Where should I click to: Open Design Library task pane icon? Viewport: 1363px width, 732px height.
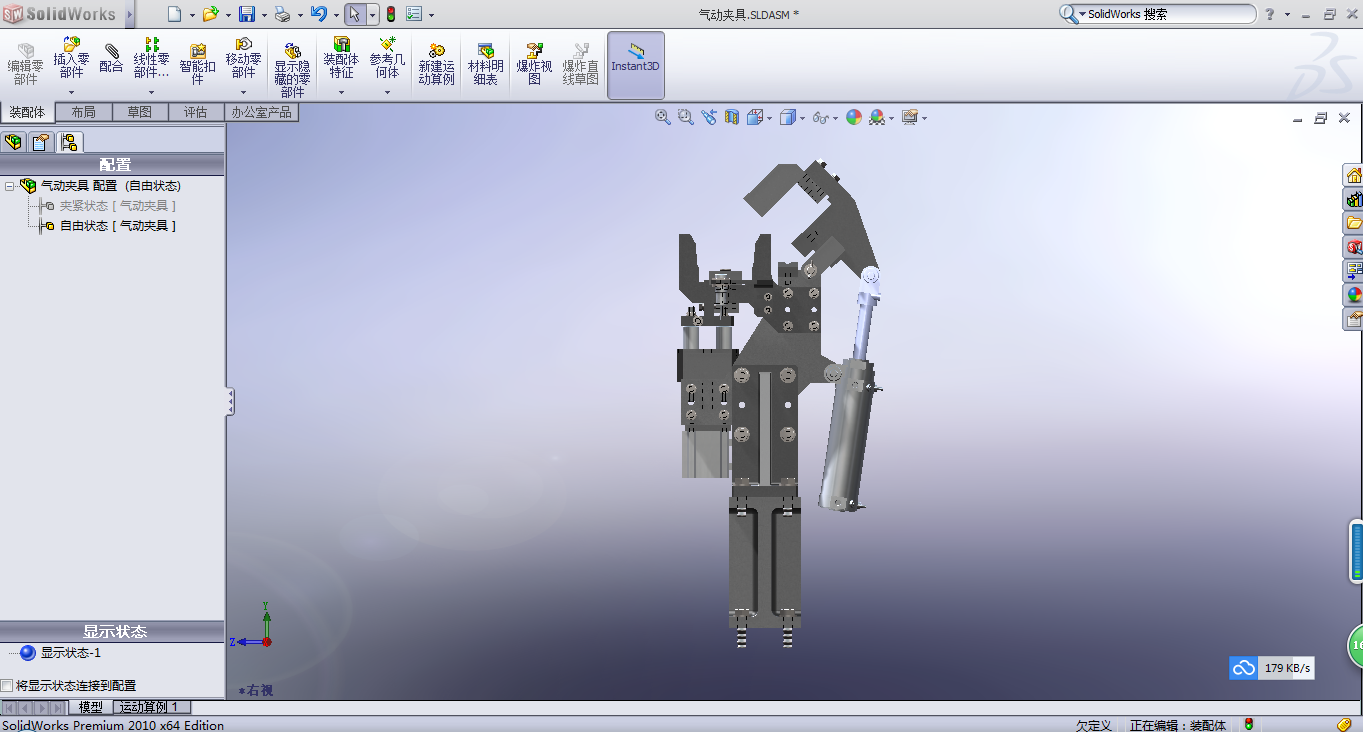[x=1354, y=200]
